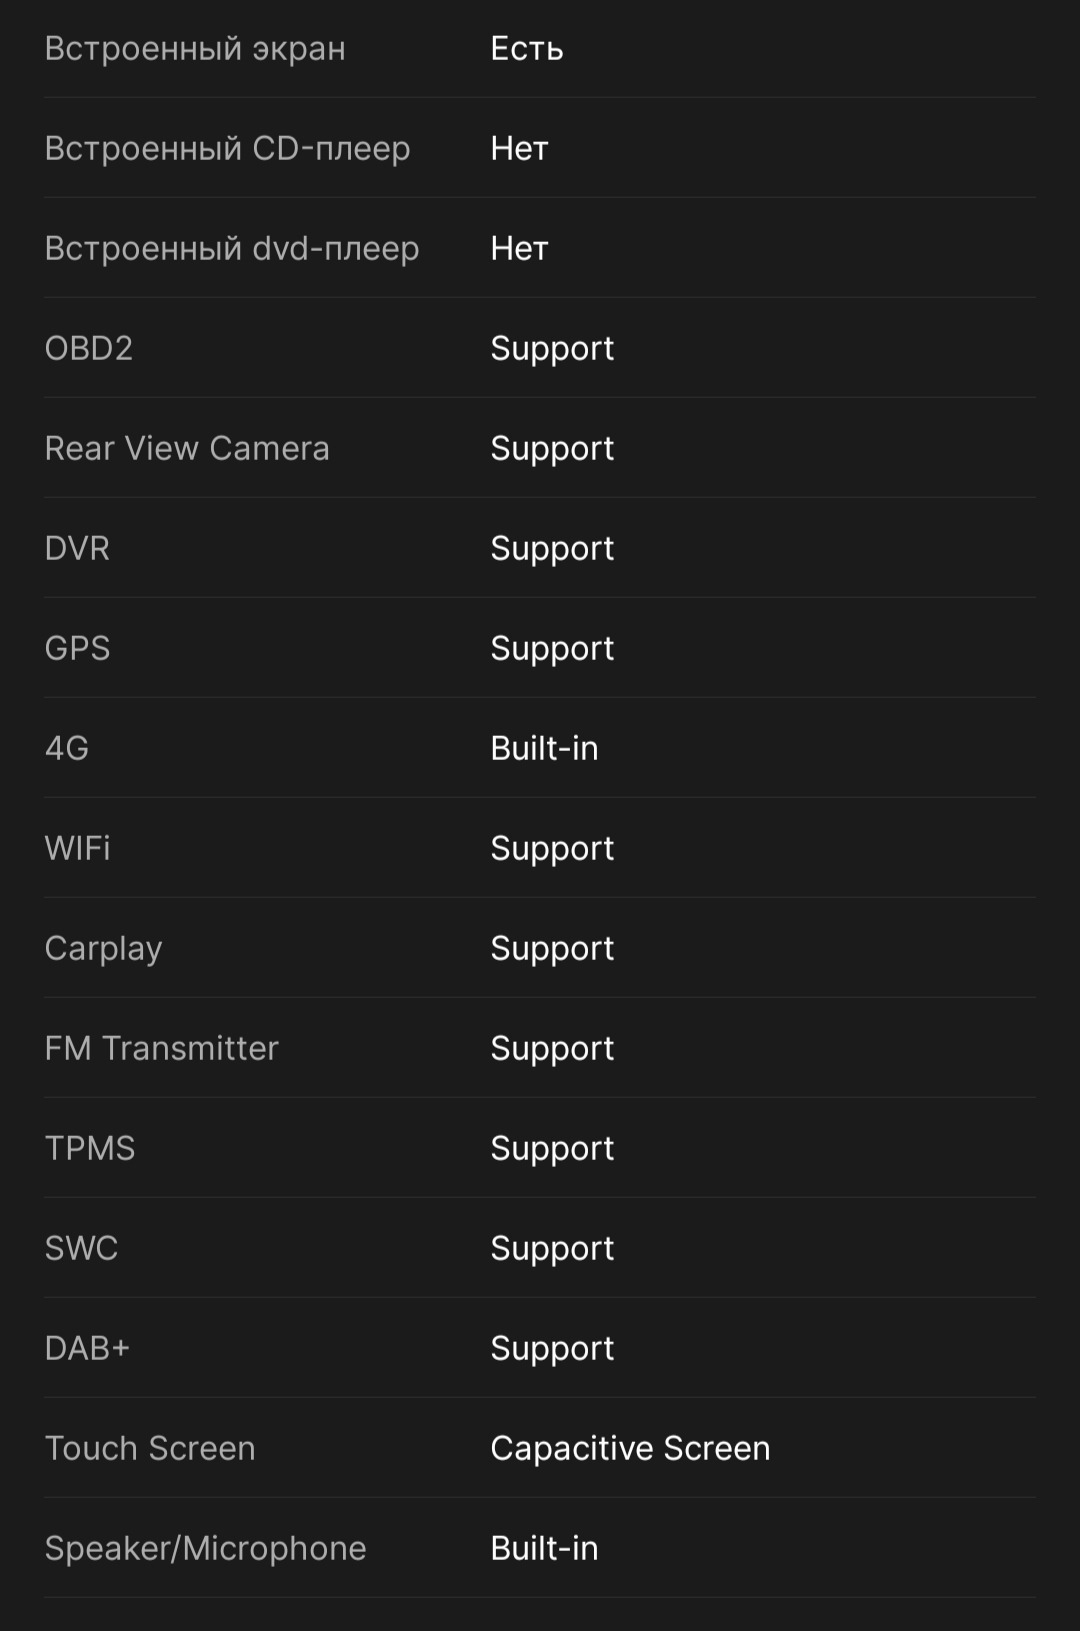Select the Встроенный dvd-плеер label

click(232, 248)
